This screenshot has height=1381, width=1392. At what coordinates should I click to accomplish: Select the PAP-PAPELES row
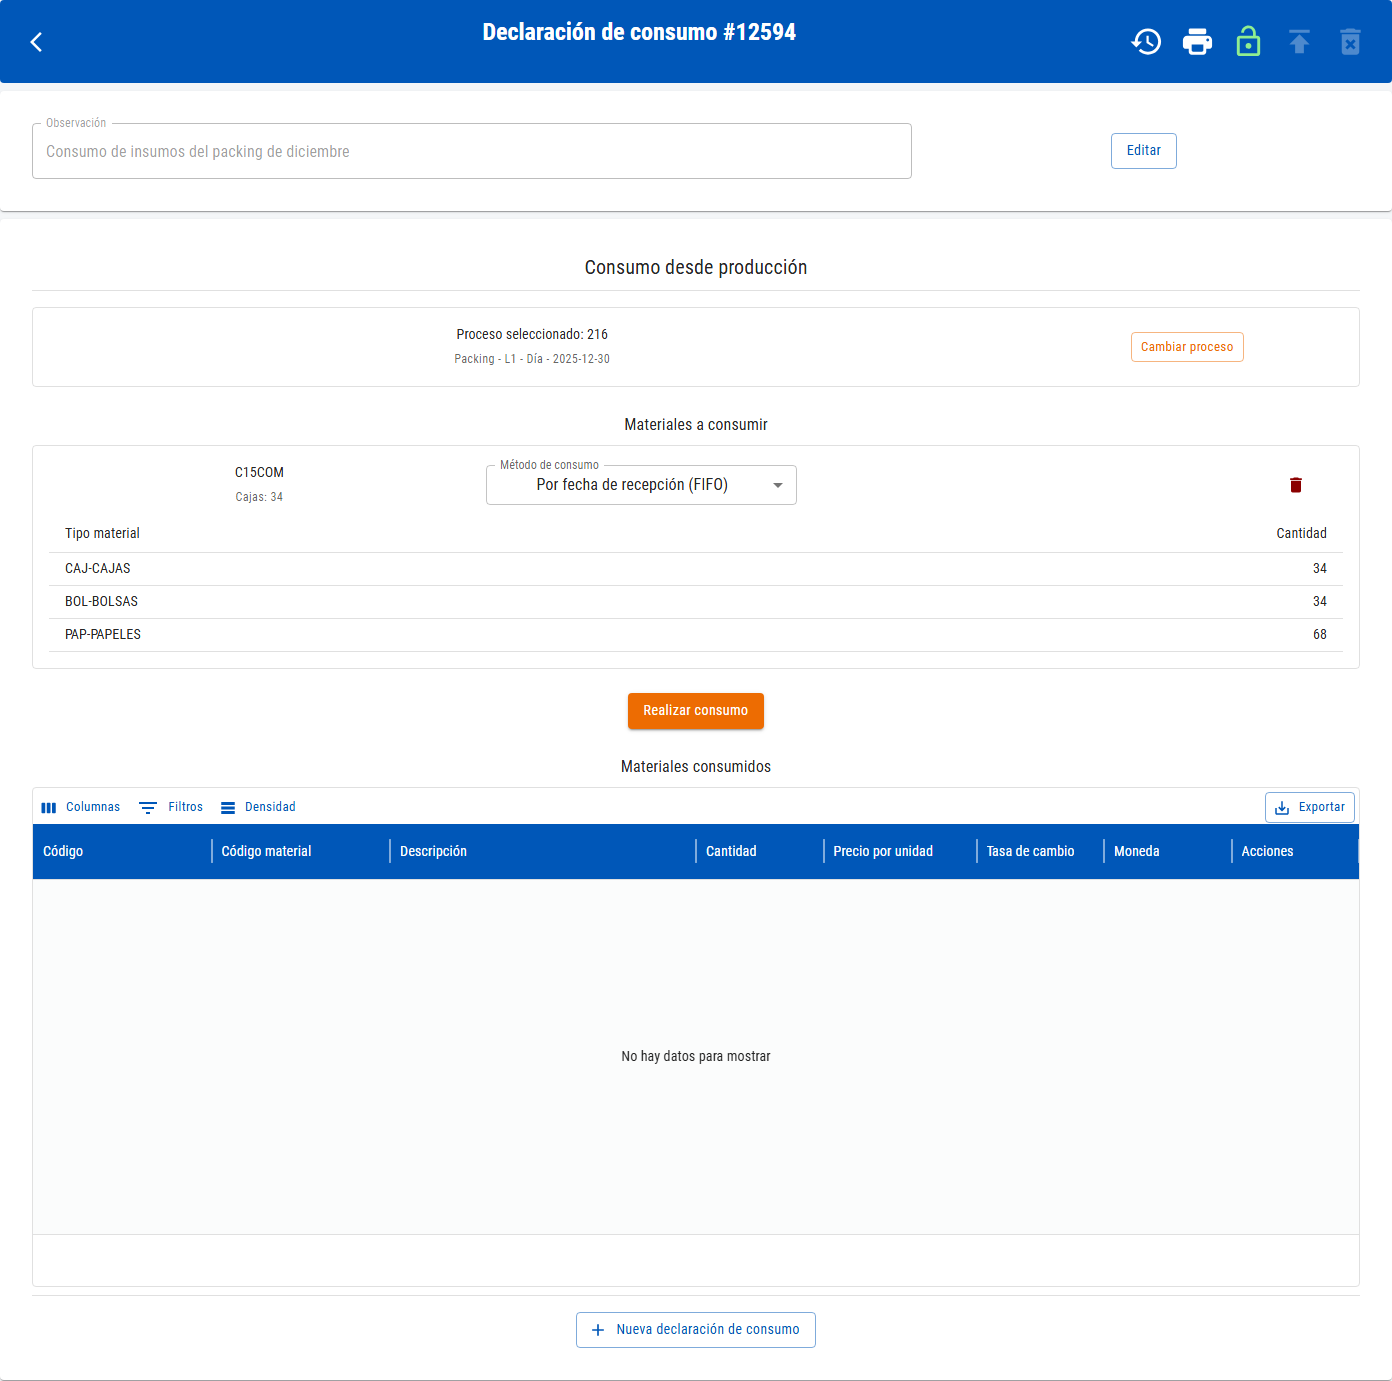pos(696,635)
